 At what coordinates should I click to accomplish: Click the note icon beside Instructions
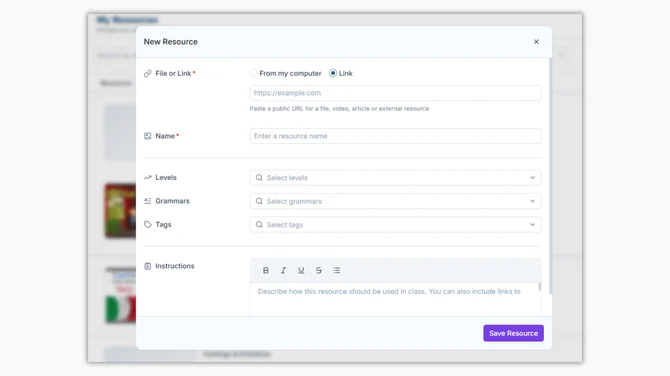[148, 266]
